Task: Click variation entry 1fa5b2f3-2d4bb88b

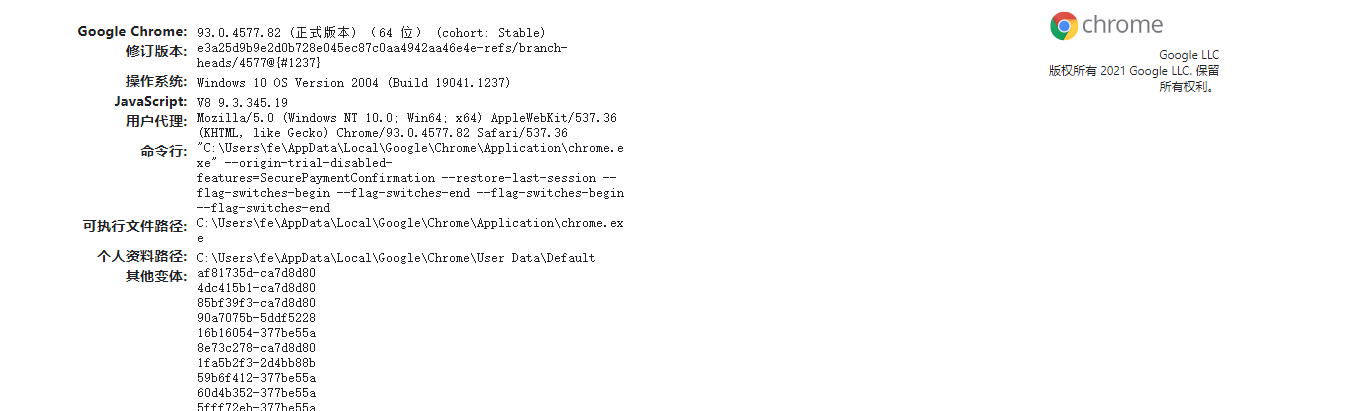Action: tap(256, 363)
